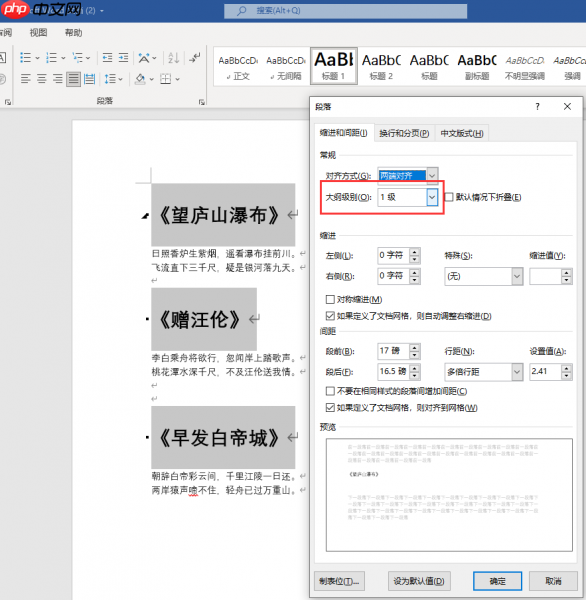Apply the 副标题 style
The image size is (586, 600).
[477, 66]
